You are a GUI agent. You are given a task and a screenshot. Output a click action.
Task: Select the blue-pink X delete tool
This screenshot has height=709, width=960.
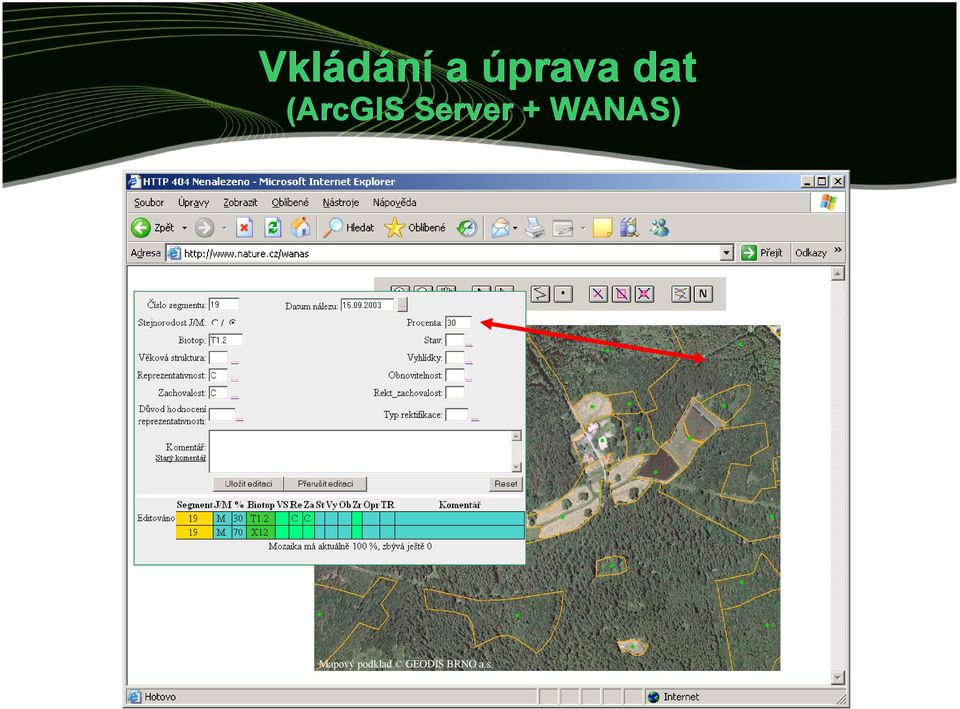coord(598,294)
